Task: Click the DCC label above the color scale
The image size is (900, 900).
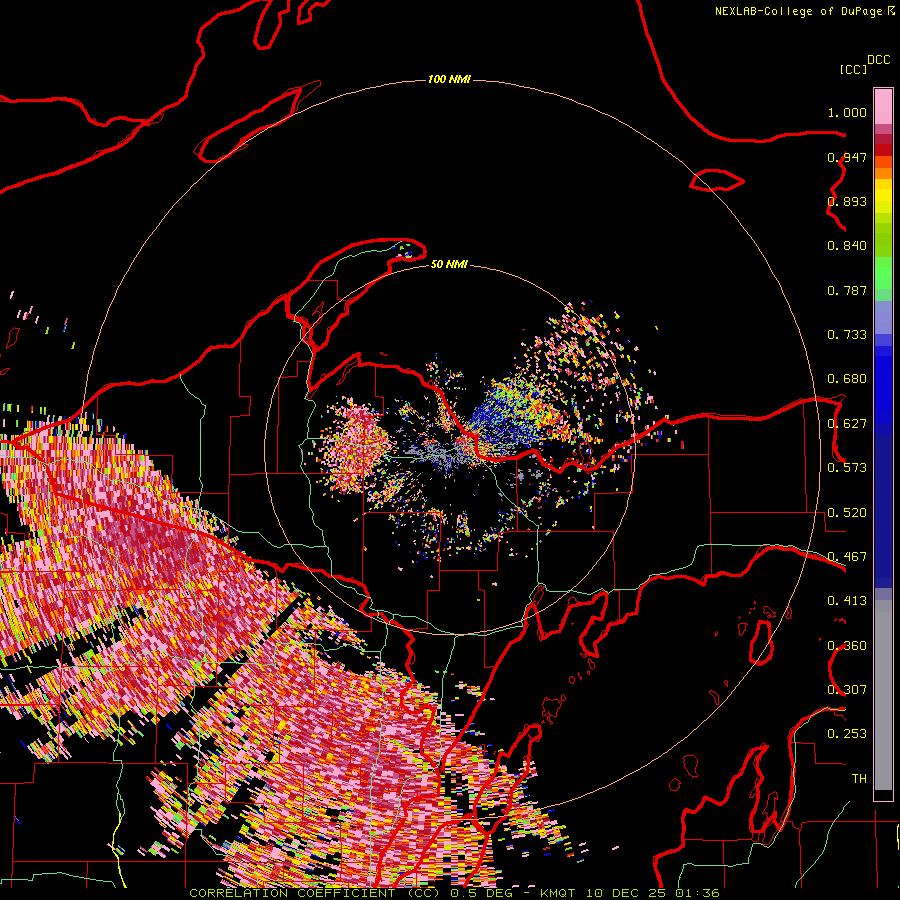Action: pyautogui.click(x=878, y=60)
